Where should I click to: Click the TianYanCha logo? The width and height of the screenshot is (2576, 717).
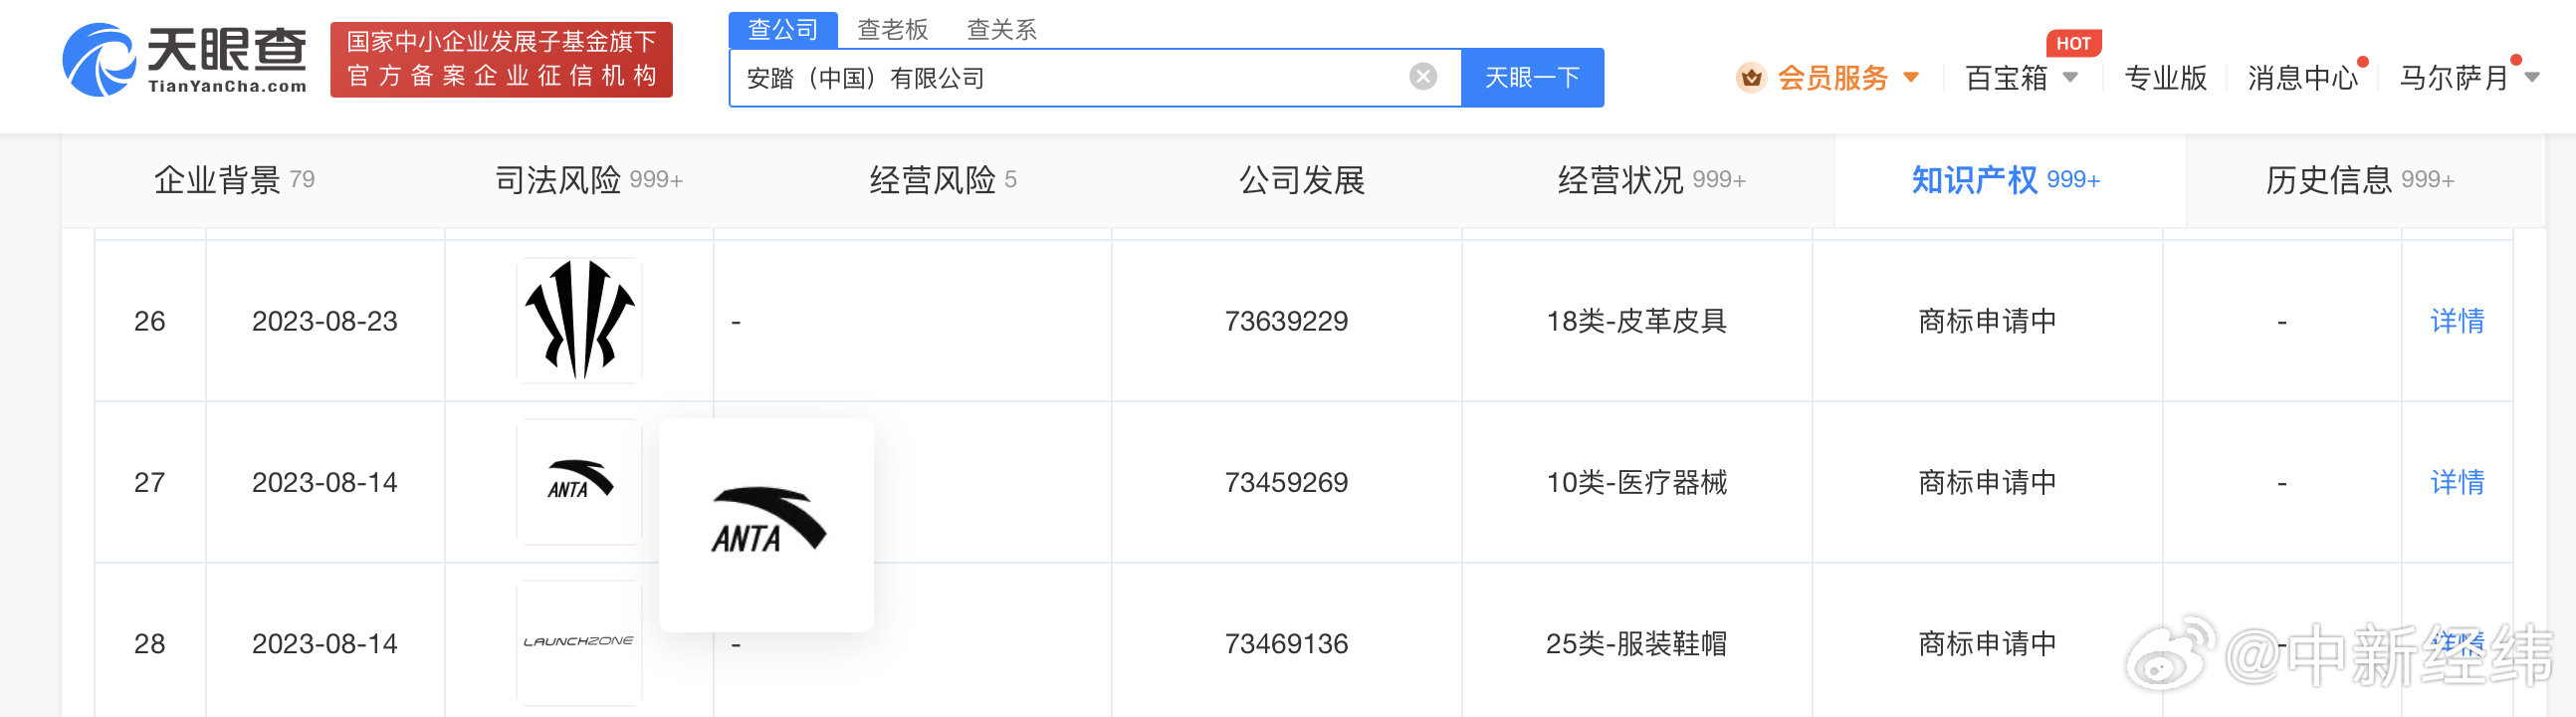tap(185, 60)
